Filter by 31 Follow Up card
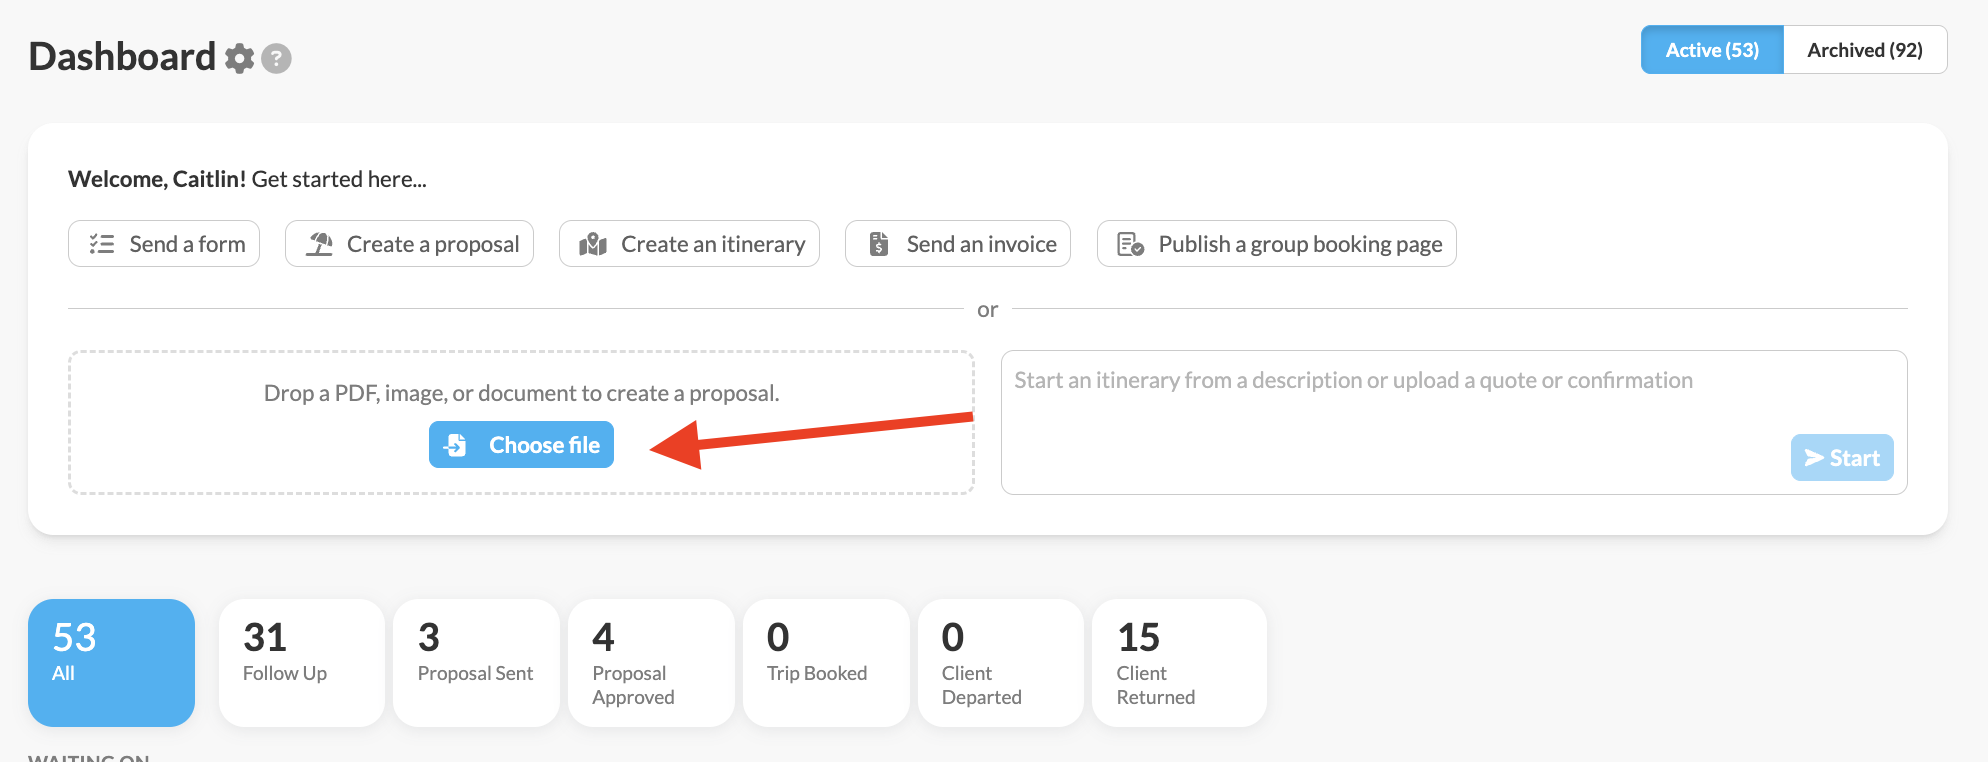 coord(302,663)
